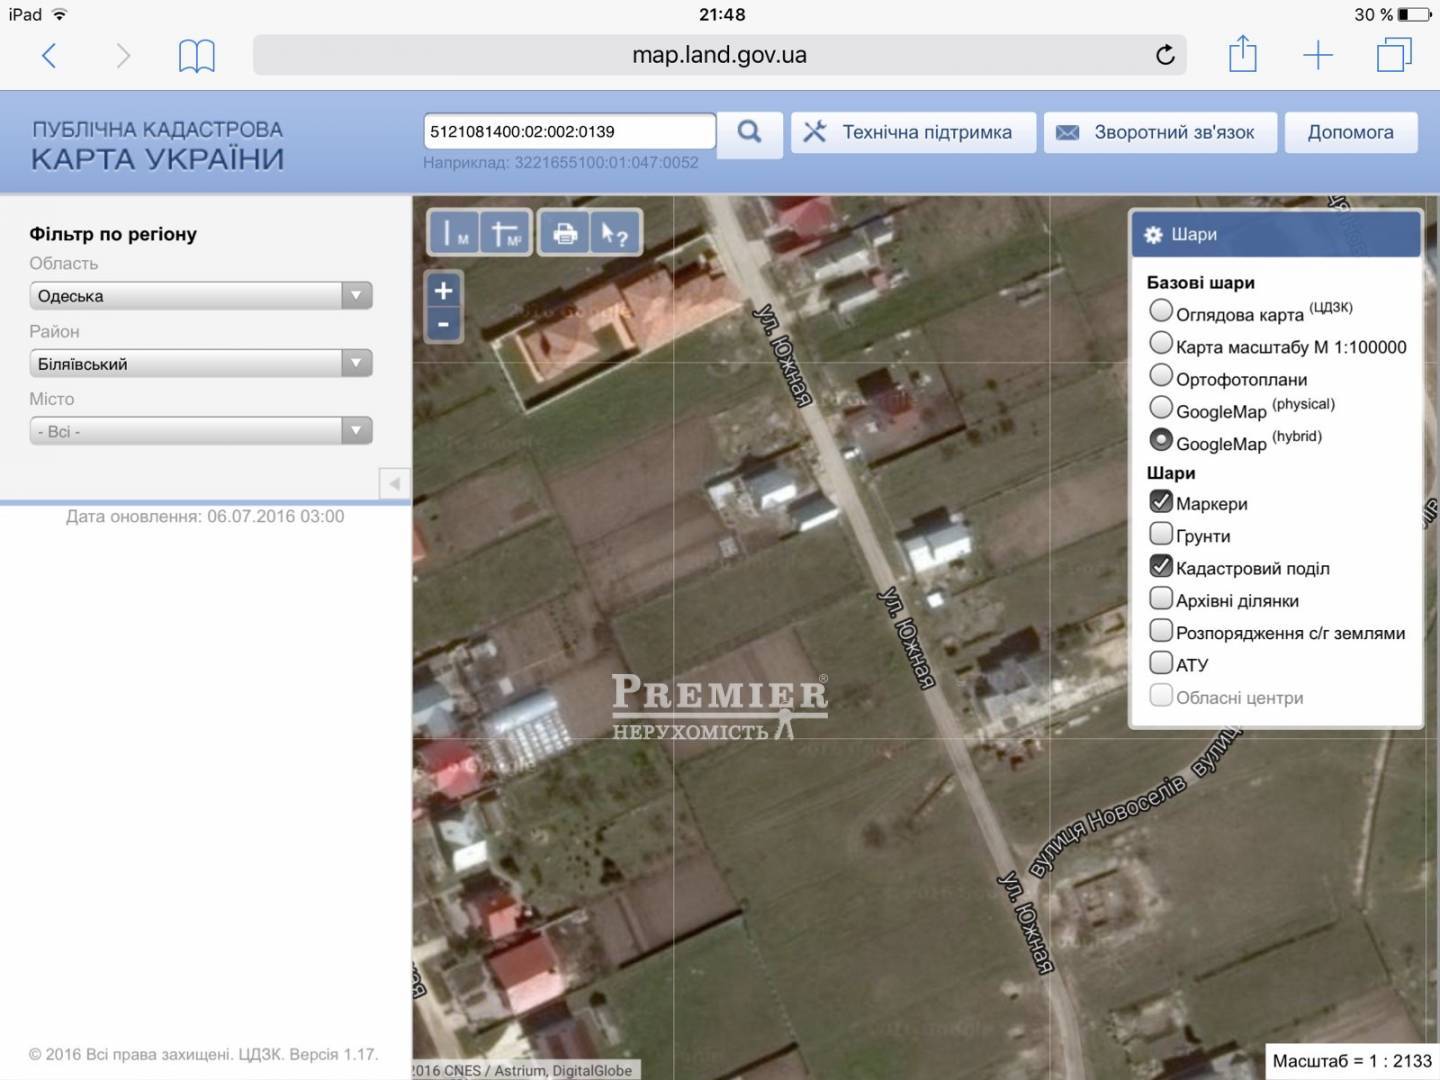The image size is (1440, 1080).
Task: Click the print map icon
Action: click(565, 234)
